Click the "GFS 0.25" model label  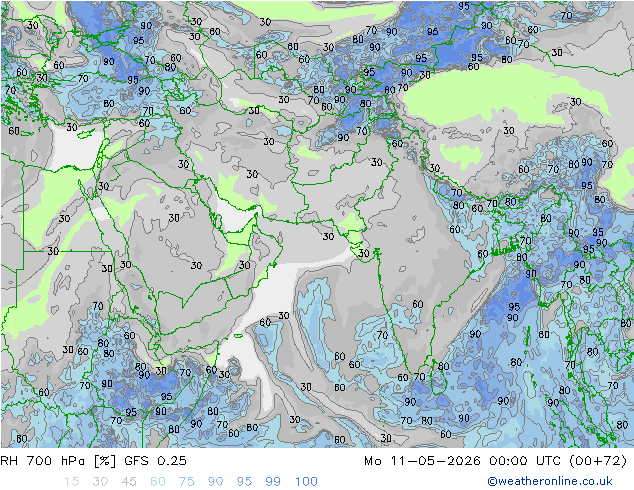[155, 460]
